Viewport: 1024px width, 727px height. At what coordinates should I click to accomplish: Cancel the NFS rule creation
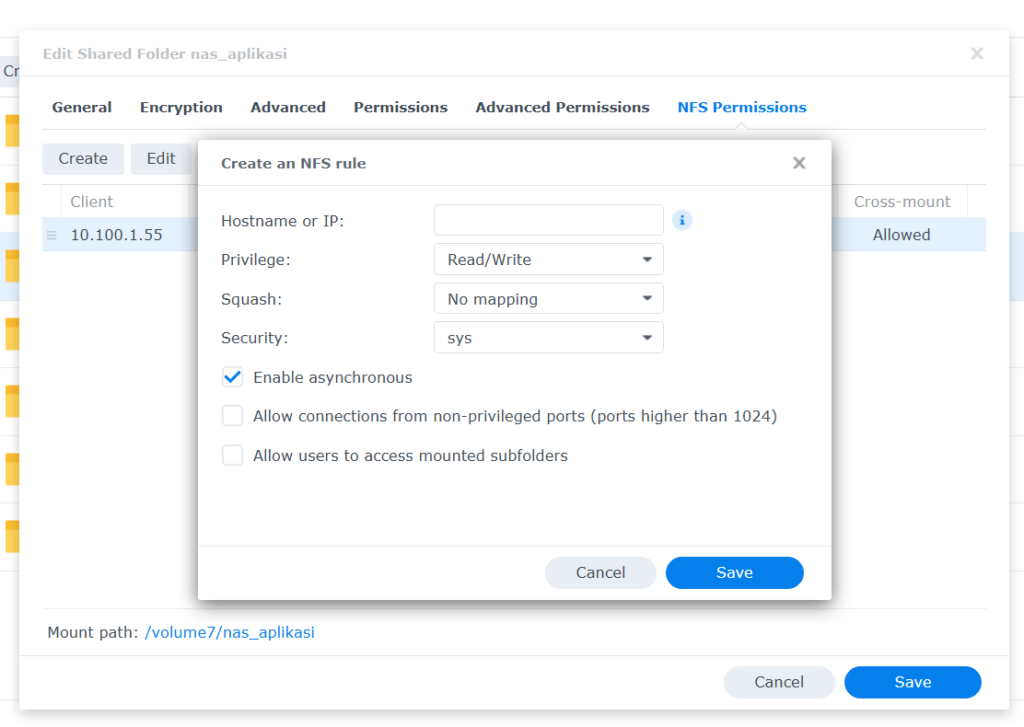600,572
